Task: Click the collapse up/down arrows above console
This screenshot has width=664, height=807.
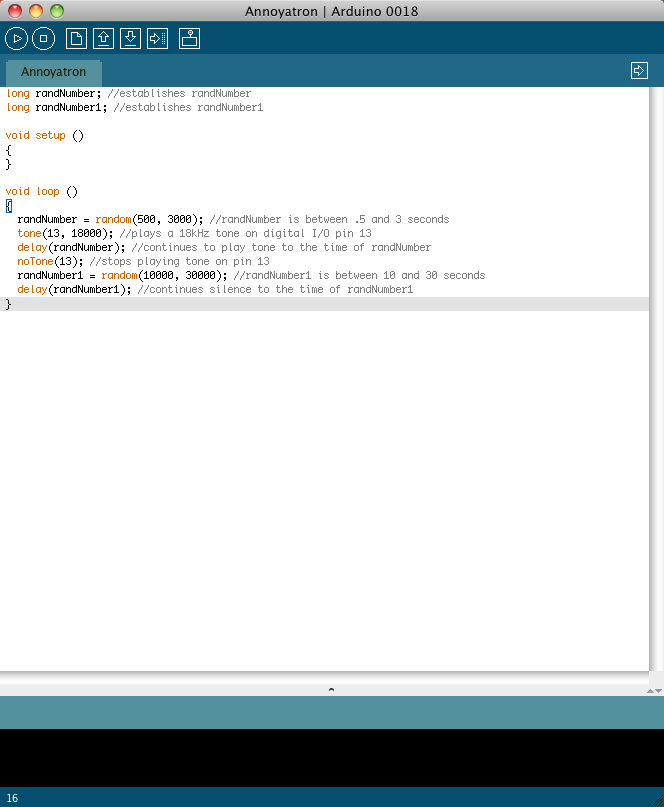Action: click(x=654, y=691)
